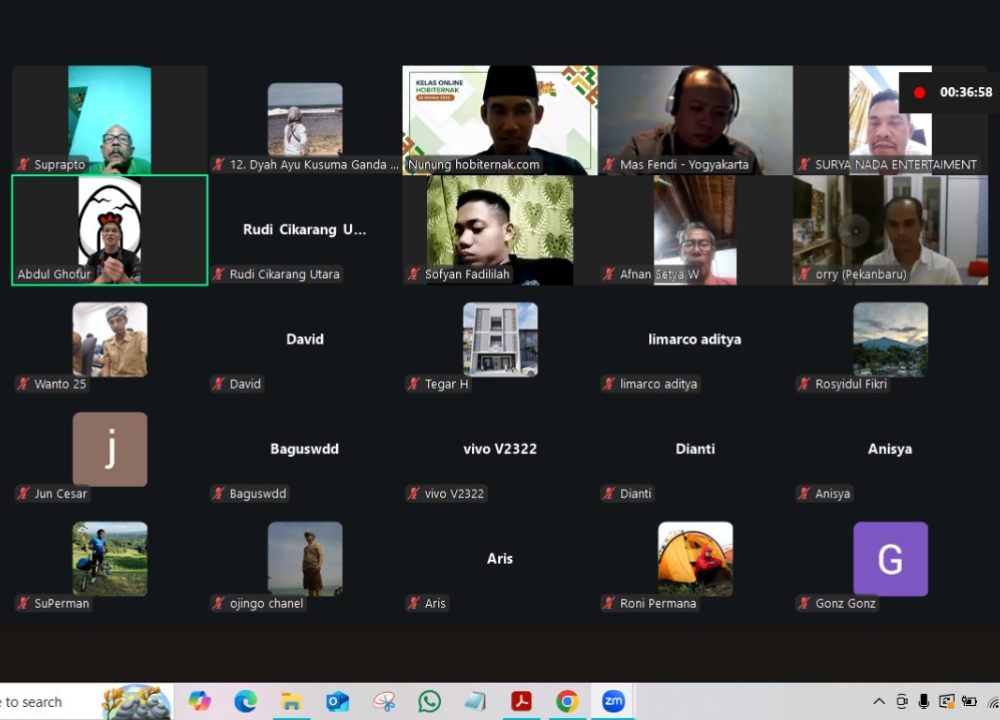Click muted mic icon beside Mas Fendi
This screenshot has width=1000, height=720.
(x=609, y=165)
